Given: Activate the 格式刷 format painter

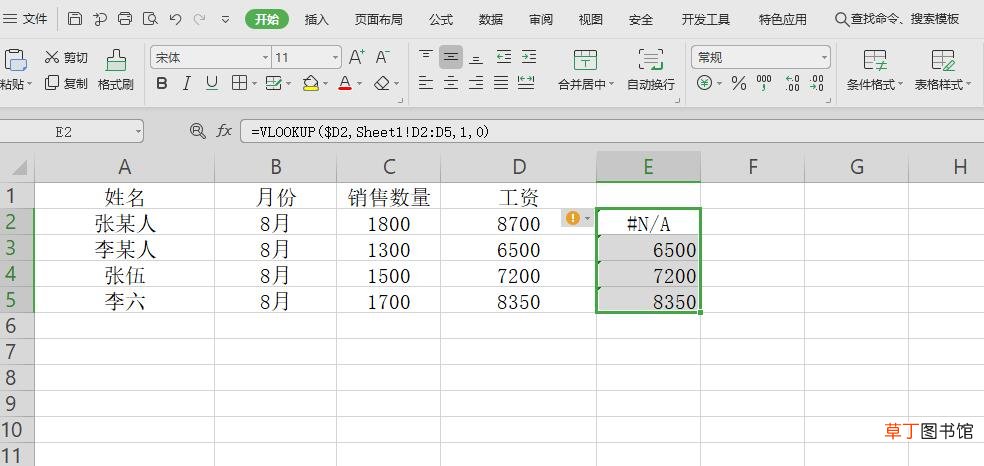Looking at the screenshot, I should tap(115, 71).
